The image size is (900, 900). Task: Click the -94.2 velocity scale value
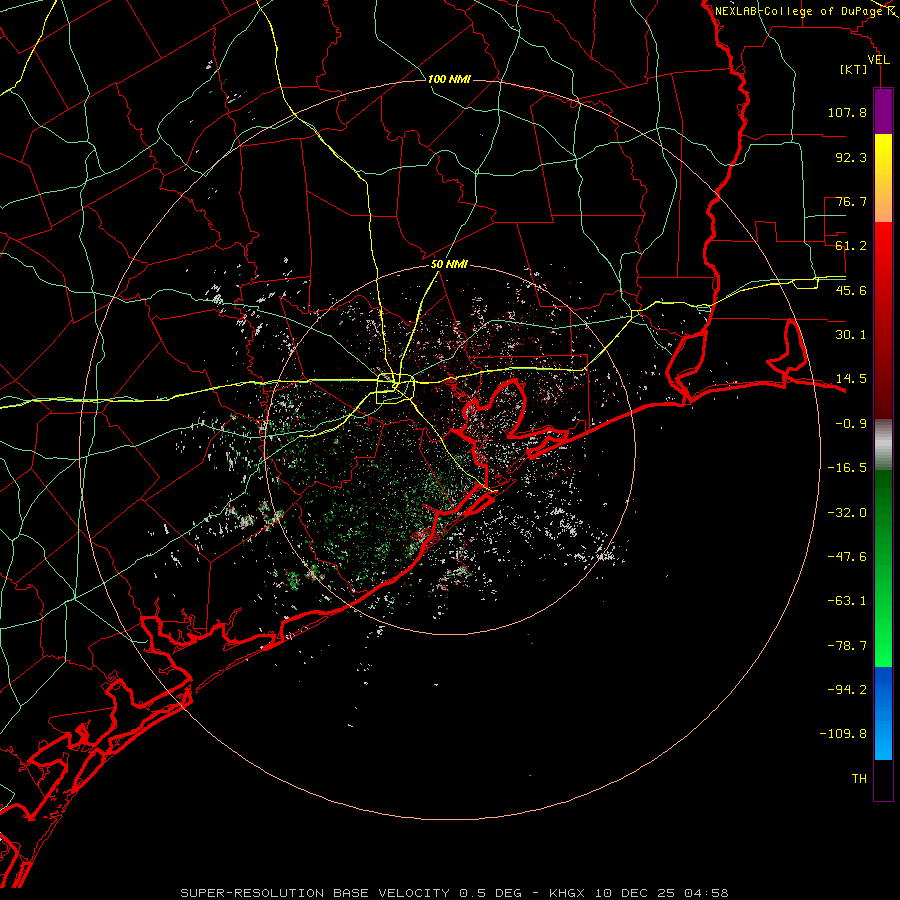pos(847,690)
